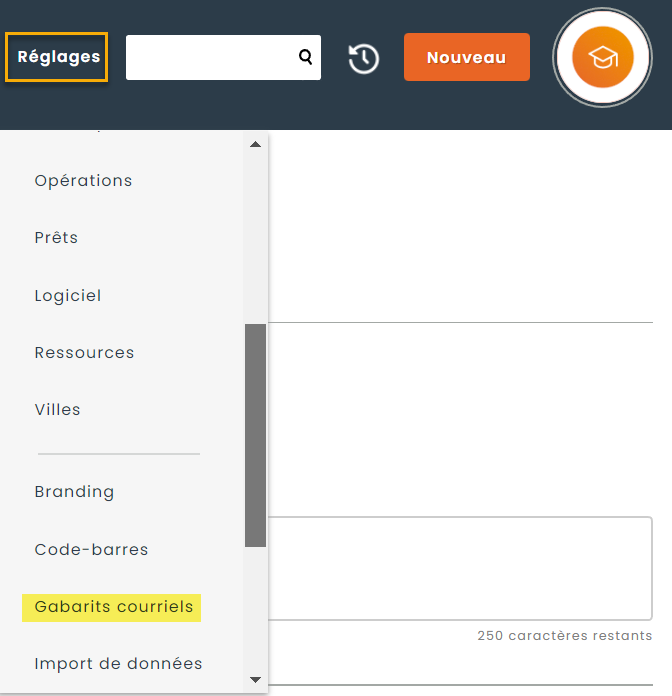Open the Réglages dropdown menu
672x696 pixels.
tap(59, 57)
